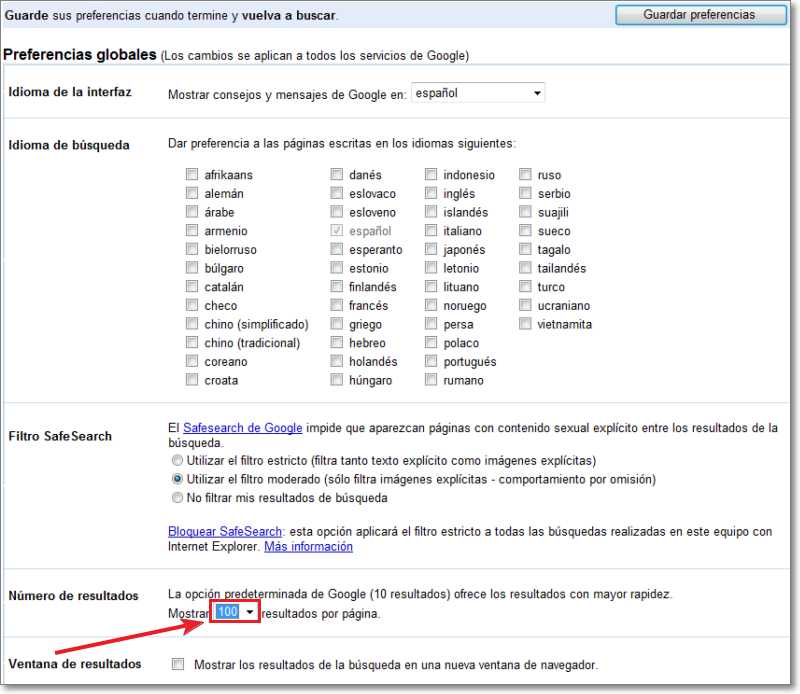This screenshot has width=800, height=694.
Task: Check the finlandés language checkbox
Action: click(337, 286)
